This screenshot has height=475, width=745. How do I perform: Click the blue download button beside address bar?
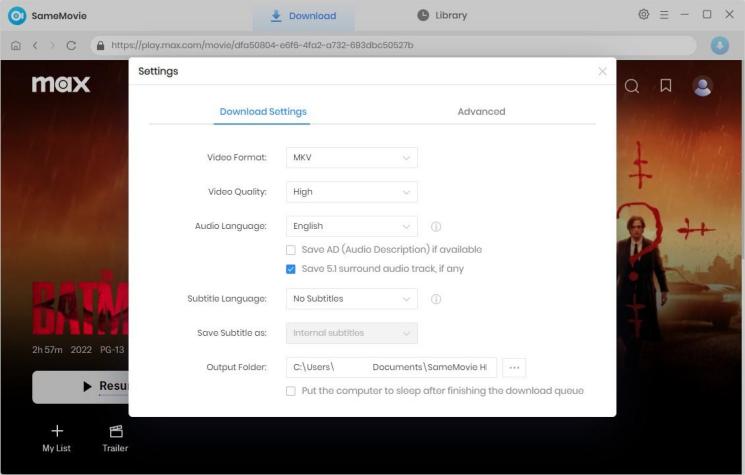[x=719, y=45]
